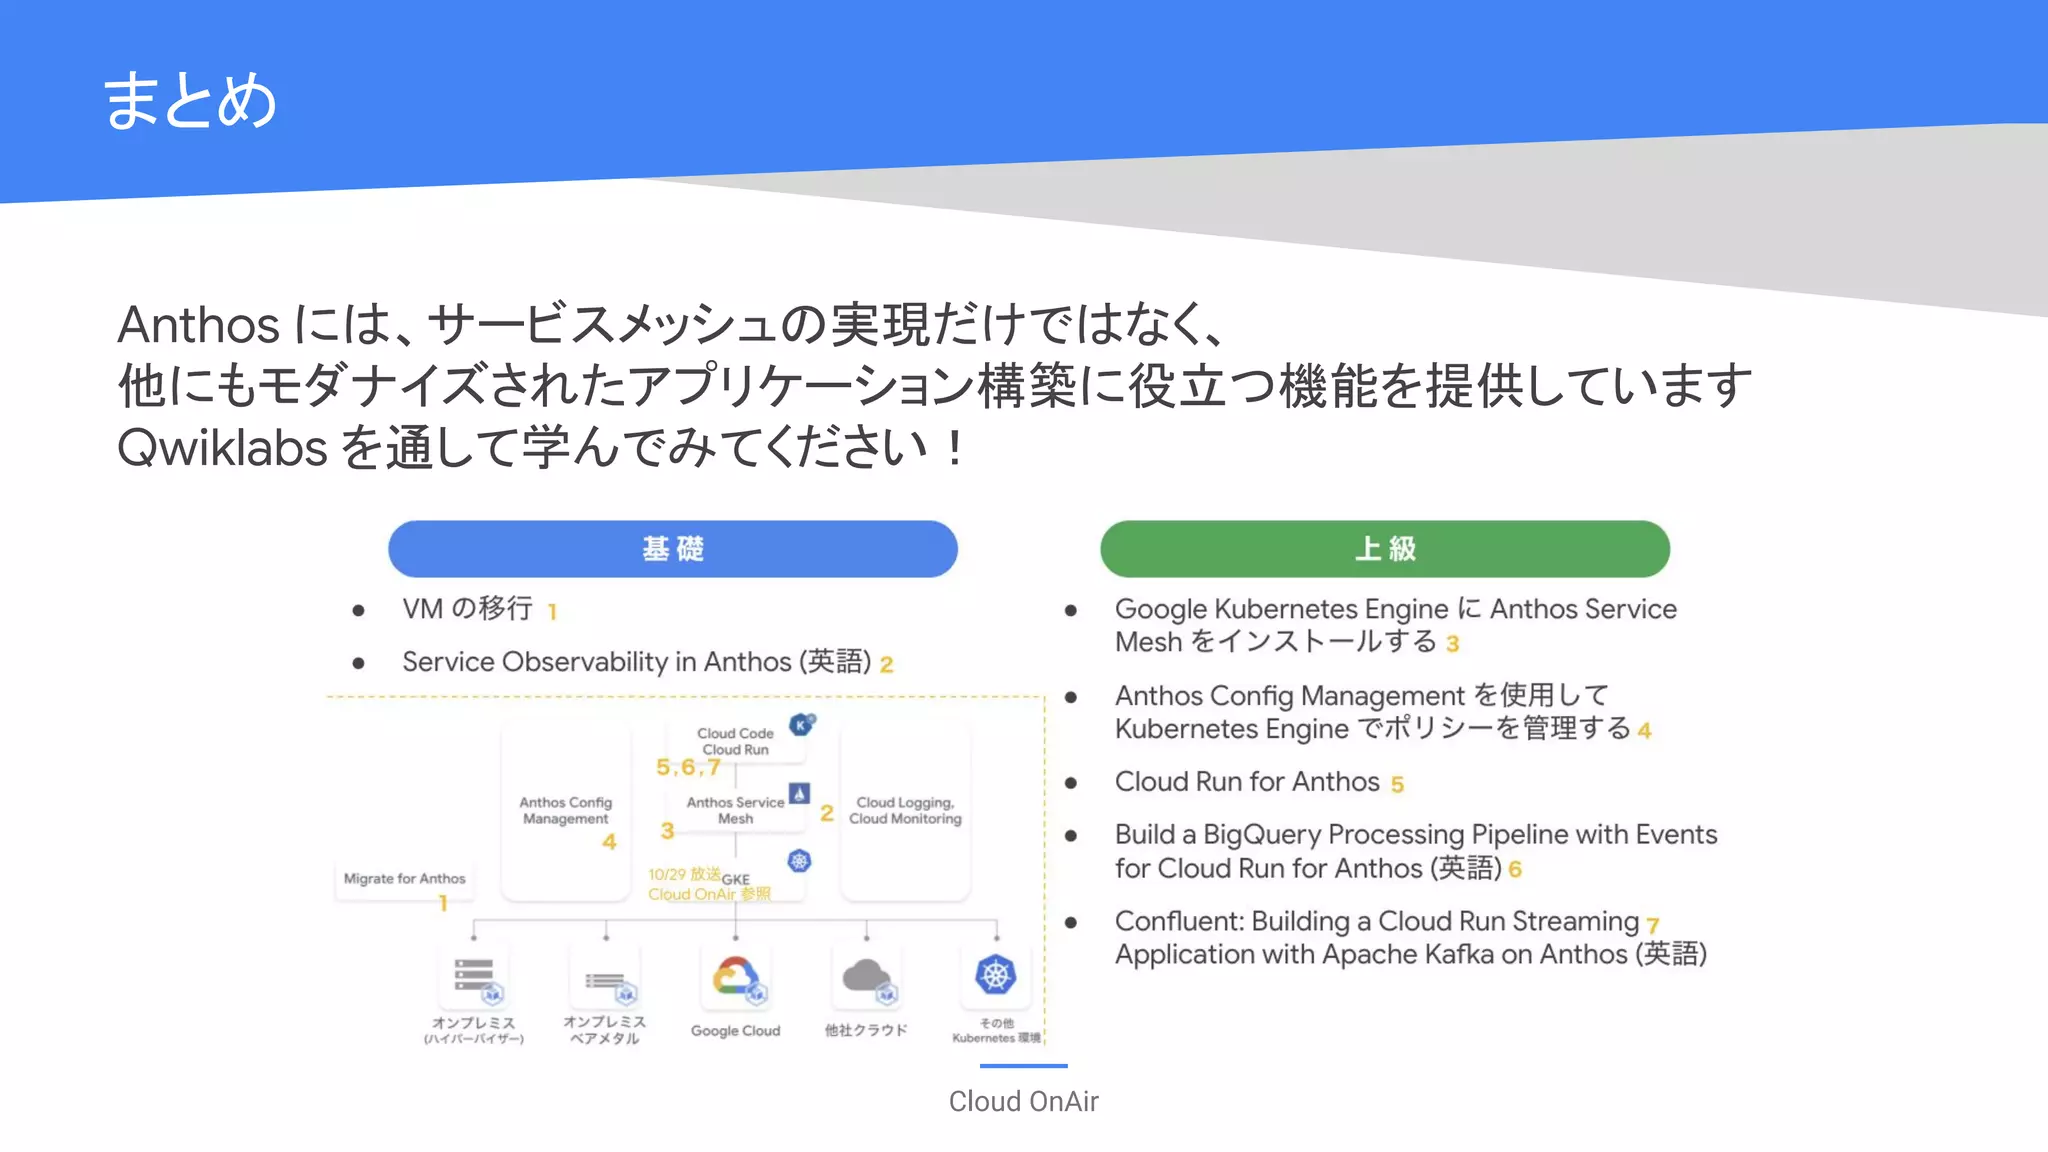Click the Anthos Service Mesh diagram label
Image resolution: width=2048 pixels, height=1152 pixels.
point(736,810)
